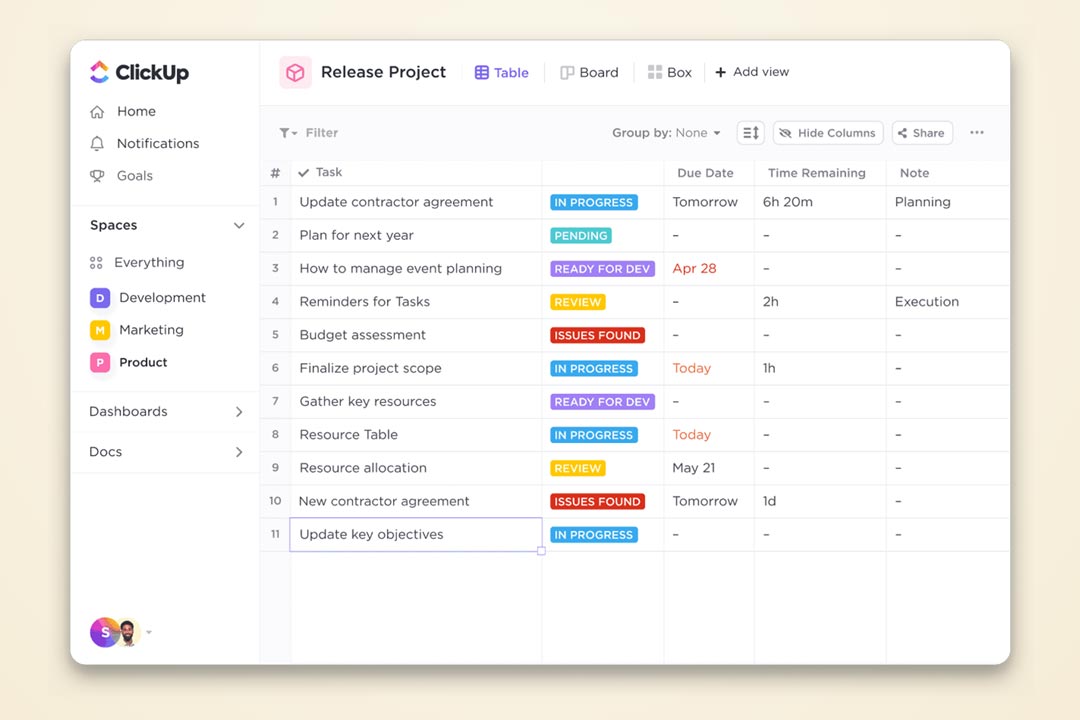The width and height of the screenshot is (1080, 720).
Task: Open the three-dot more options menu
Action: 976,133
